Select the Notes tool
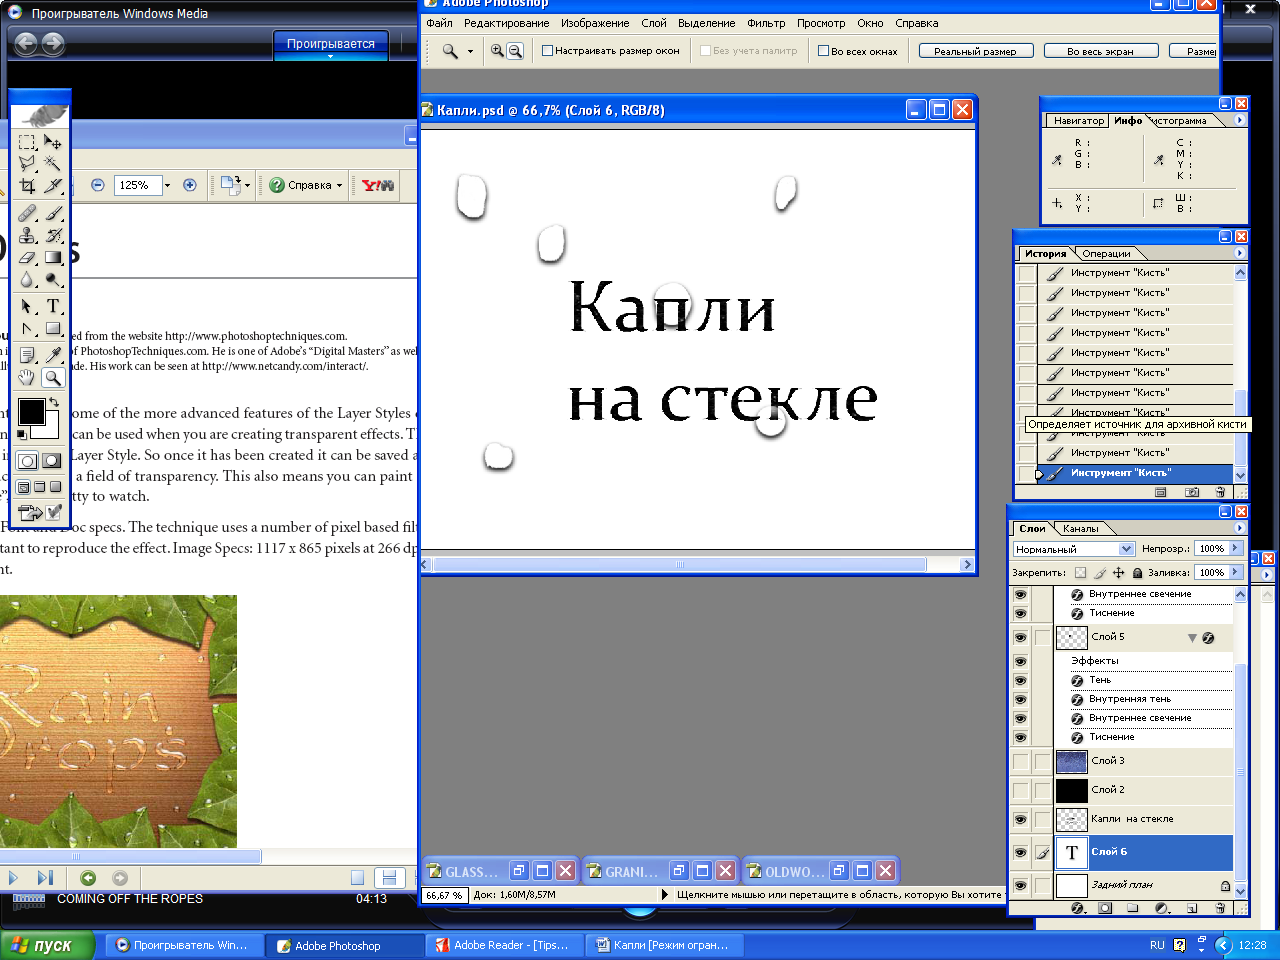 coord(27,354)
